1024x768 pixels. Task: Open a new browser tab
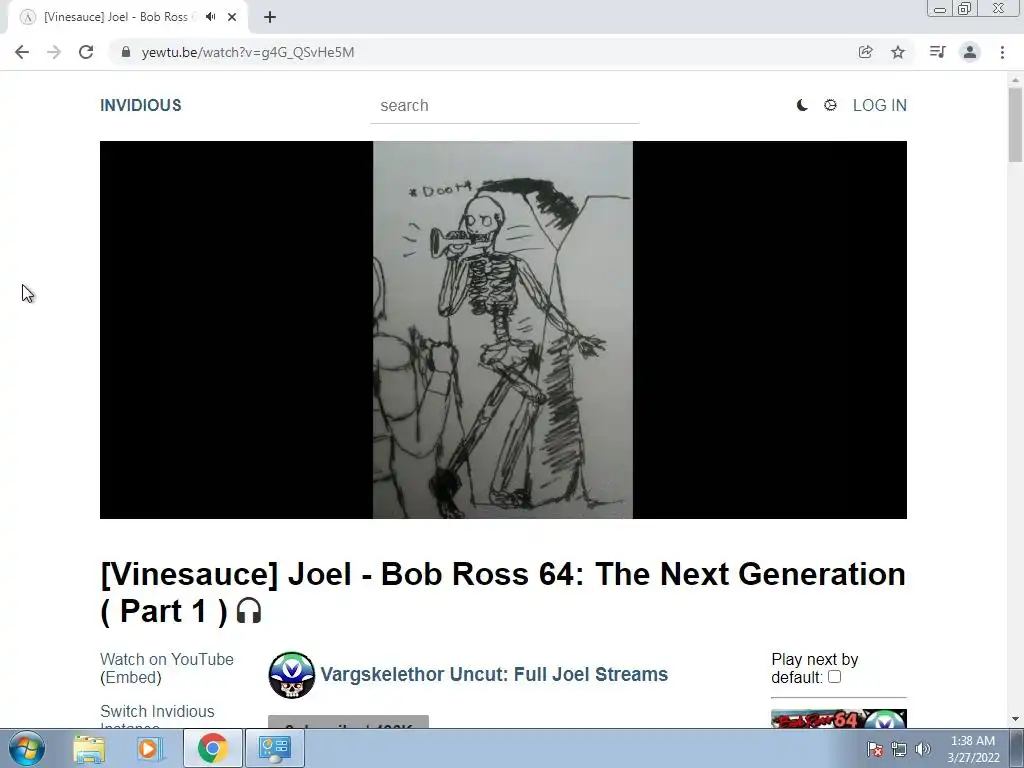pyautogui.click(x=270, y=17)
